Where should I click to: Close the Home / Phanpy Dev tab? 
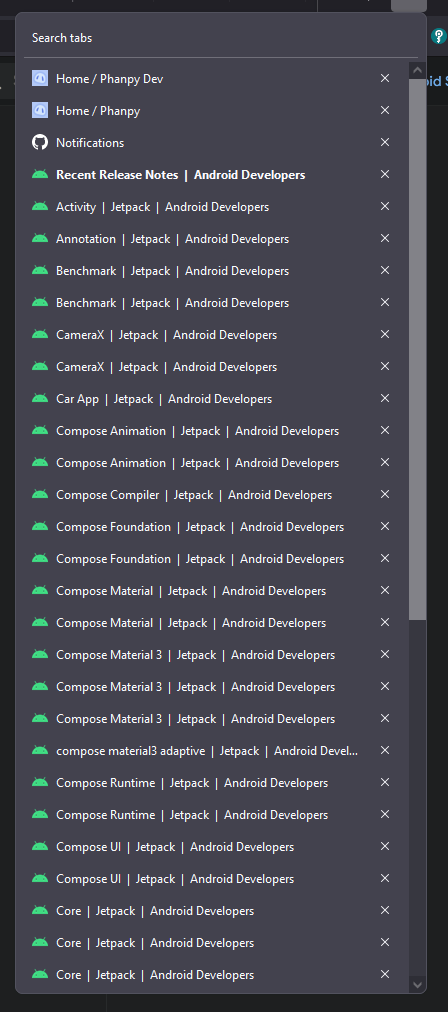click(x=385, y=78)
